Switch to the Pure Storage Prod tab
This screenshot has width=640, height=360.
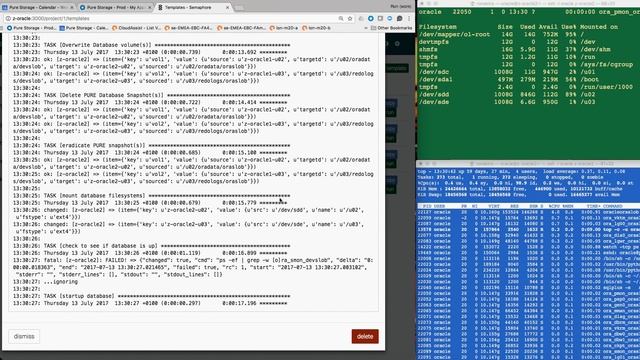[x=115, y=7]
